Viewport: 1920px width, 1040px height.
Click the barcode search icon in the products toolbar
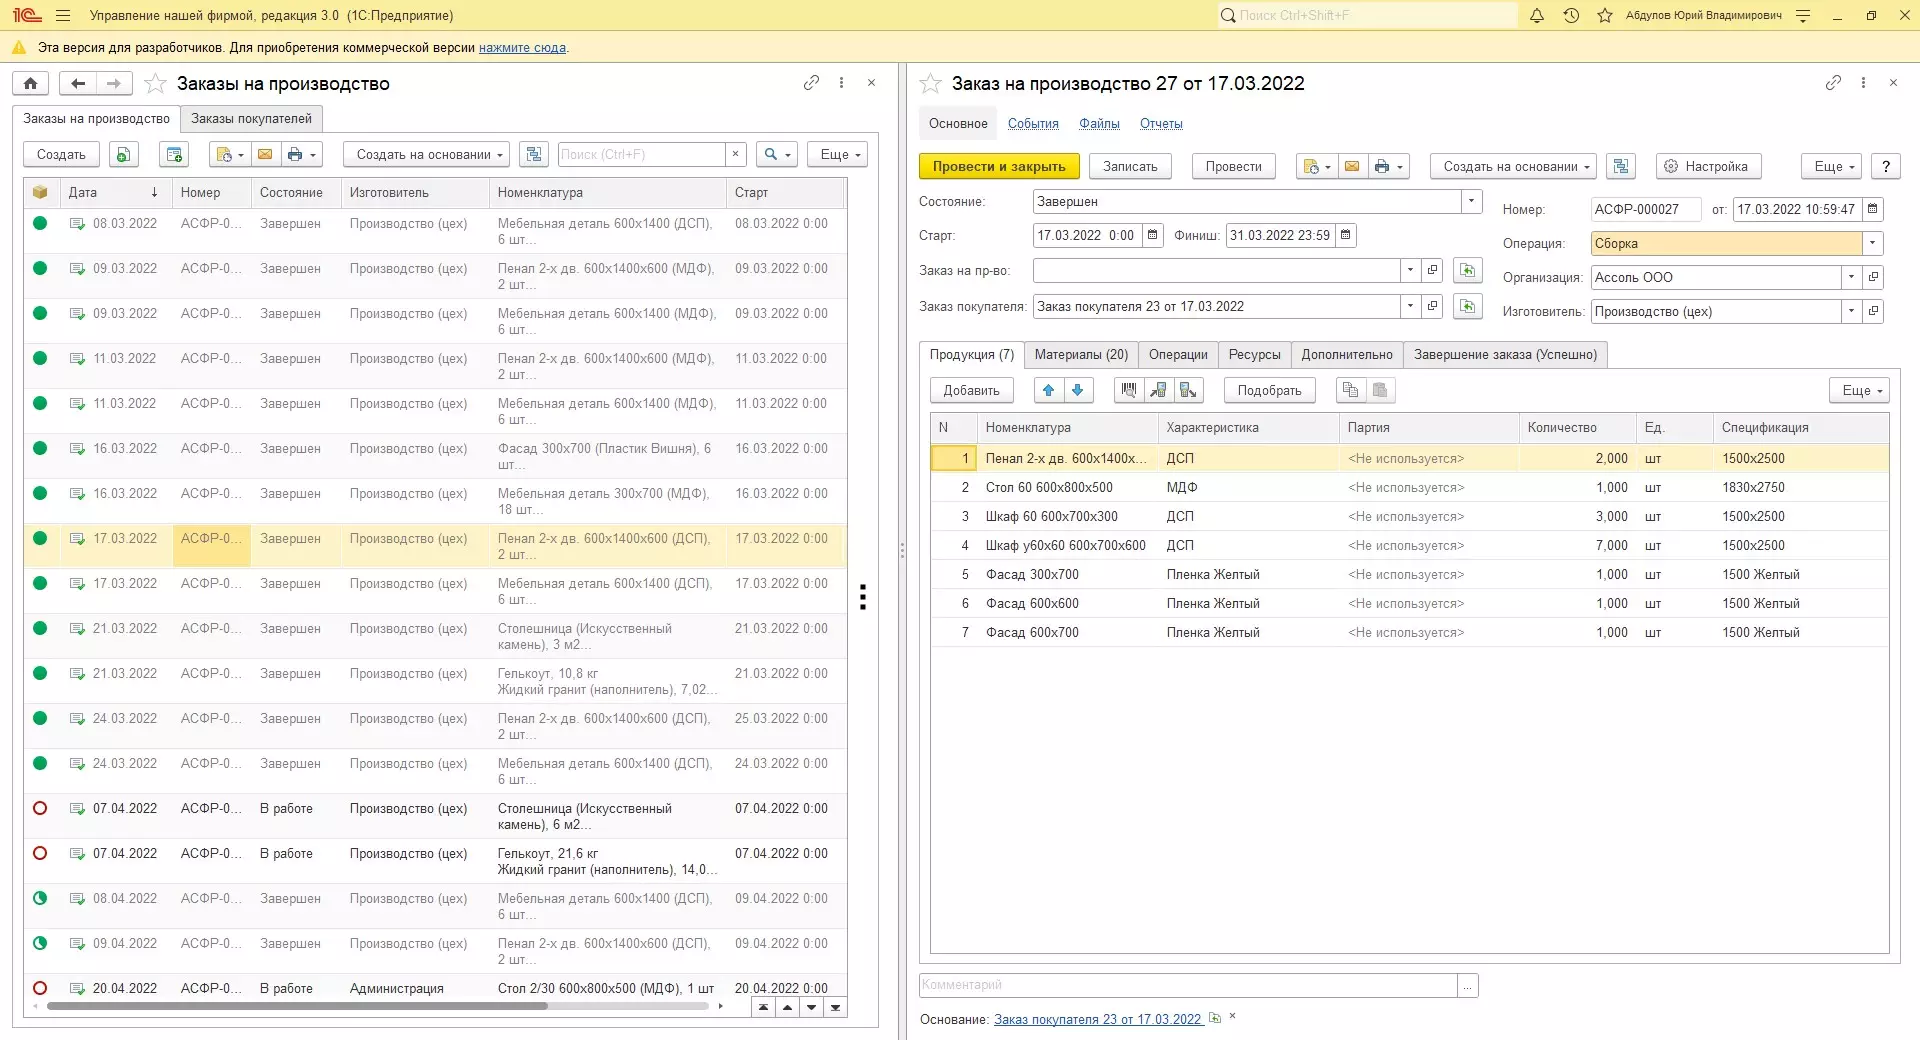(1129, 391)
